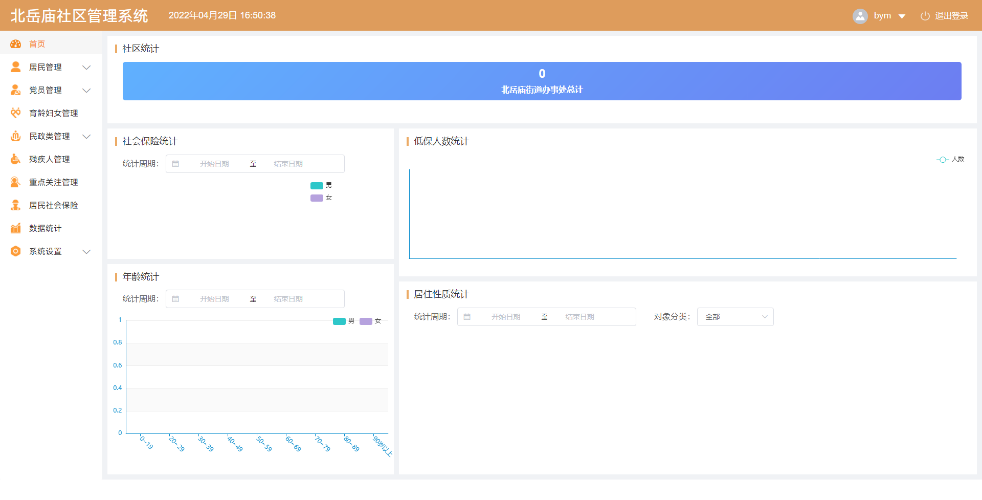982x500 pixels.
Task: Click the 0.4 y-axis value in 年龄统计
Action: point(116,388)
